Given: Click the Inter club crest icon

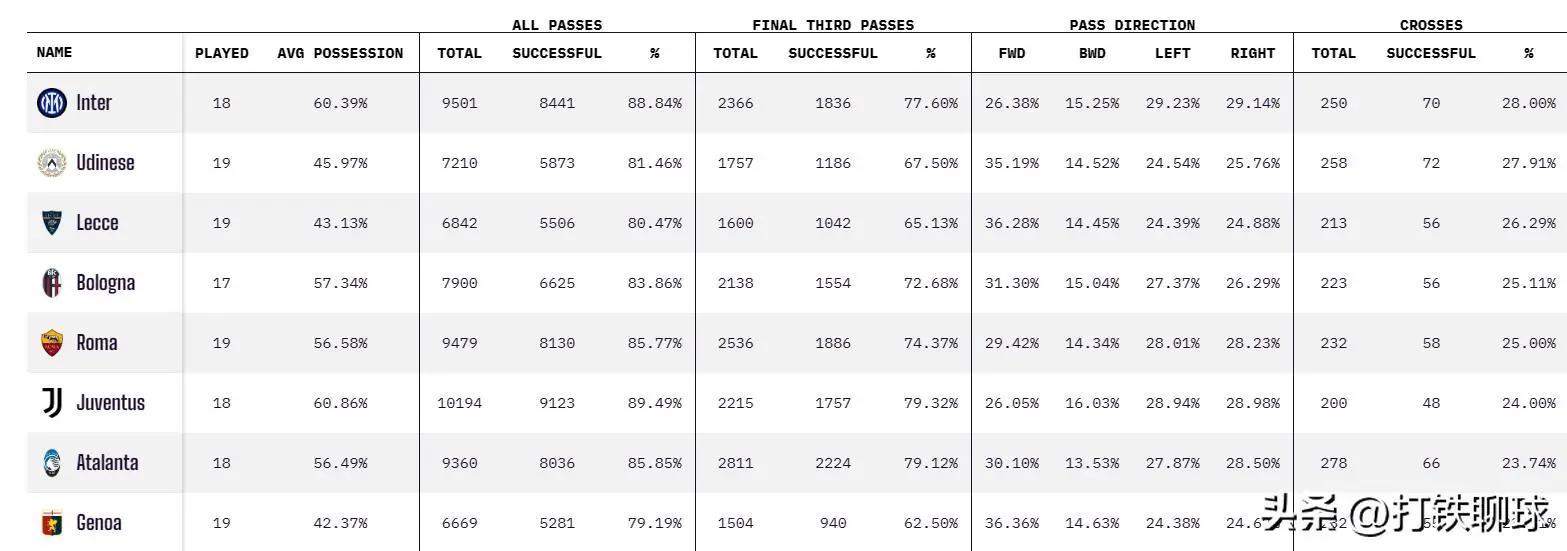Looking at the screenshot, I should point(52,103).
